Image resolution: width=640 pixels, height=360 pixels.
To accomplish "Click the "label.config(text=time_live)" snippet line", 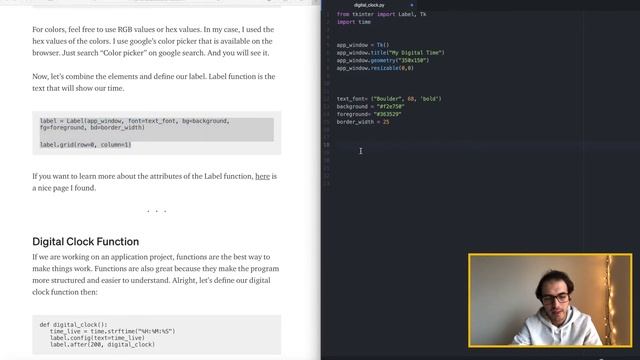I will (x=97, y=338).
